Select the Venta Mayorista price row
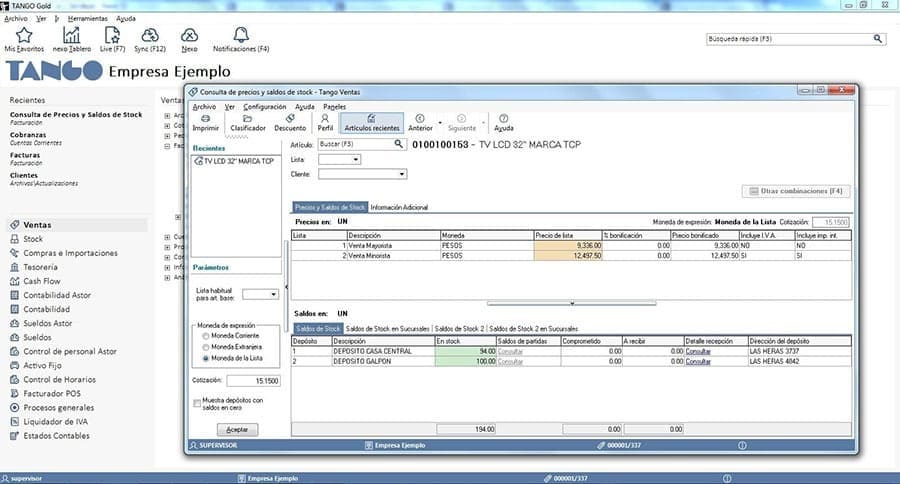Viewport: 900px width, 484px height. tap(571, 246)
